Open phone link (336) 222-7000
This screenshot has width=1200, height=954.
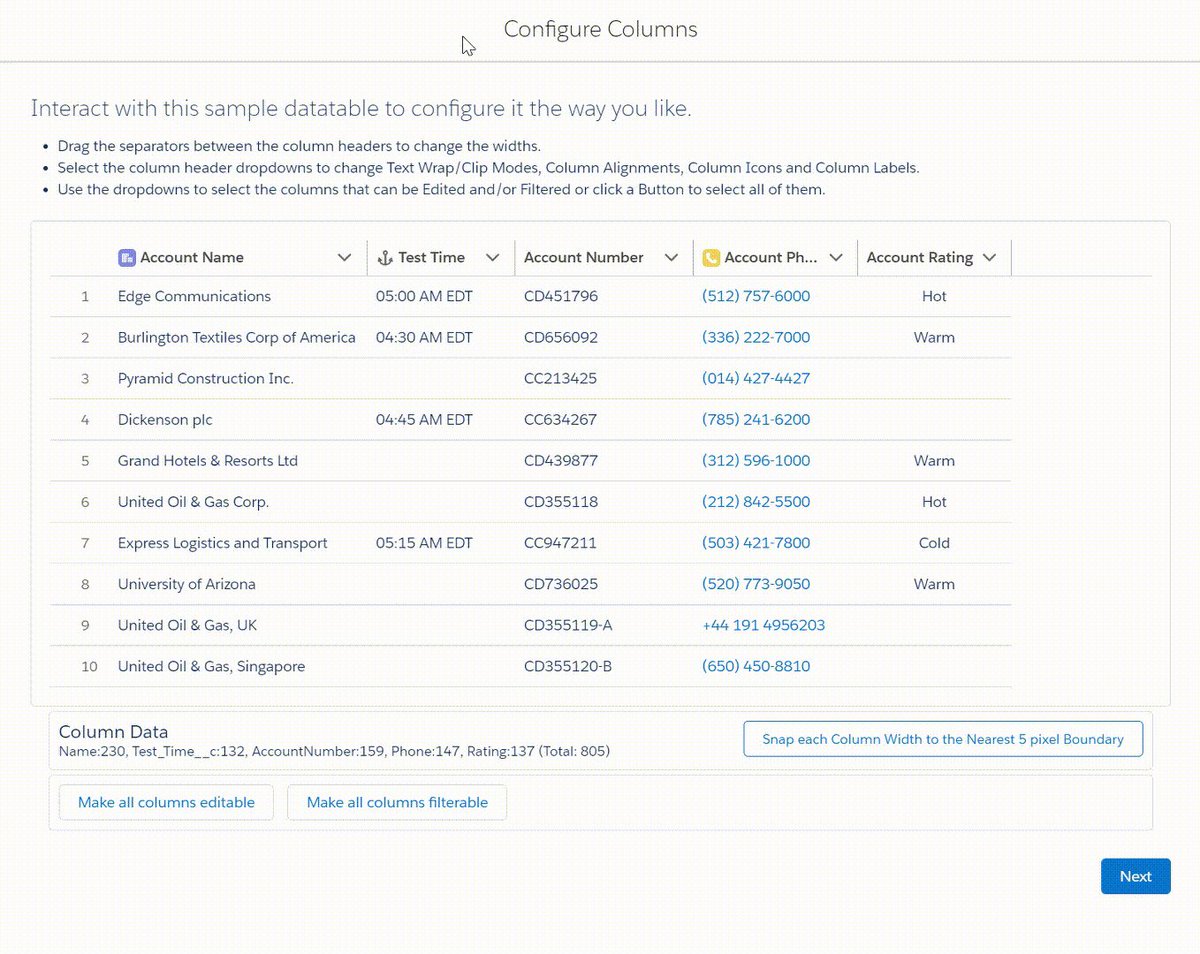point(756,337)
